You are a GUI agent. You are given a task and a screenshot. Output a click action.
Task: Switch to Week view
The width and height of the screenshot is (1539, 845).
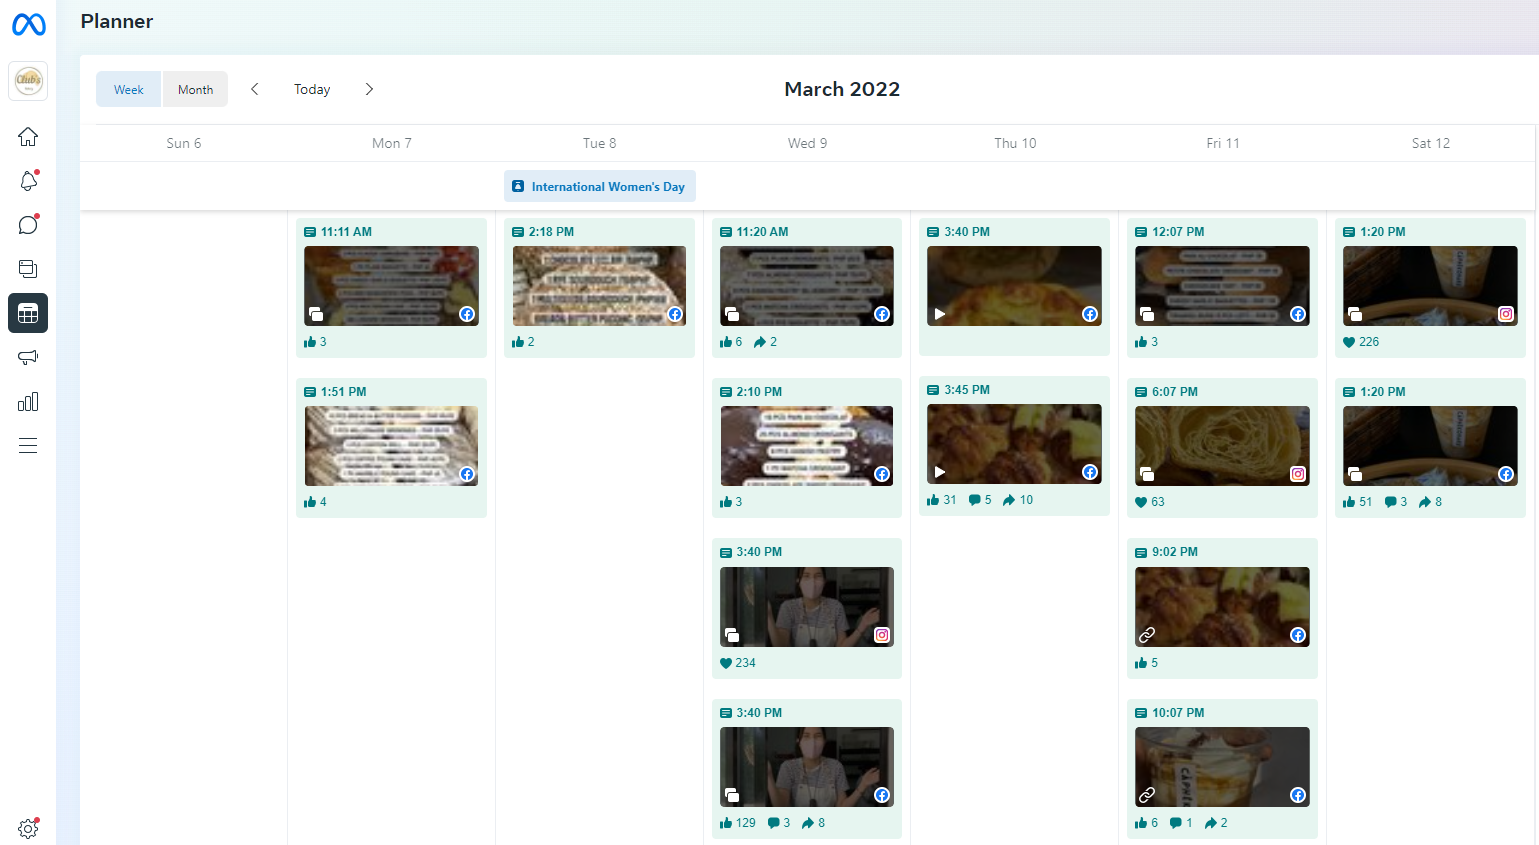tap(129, 89)
